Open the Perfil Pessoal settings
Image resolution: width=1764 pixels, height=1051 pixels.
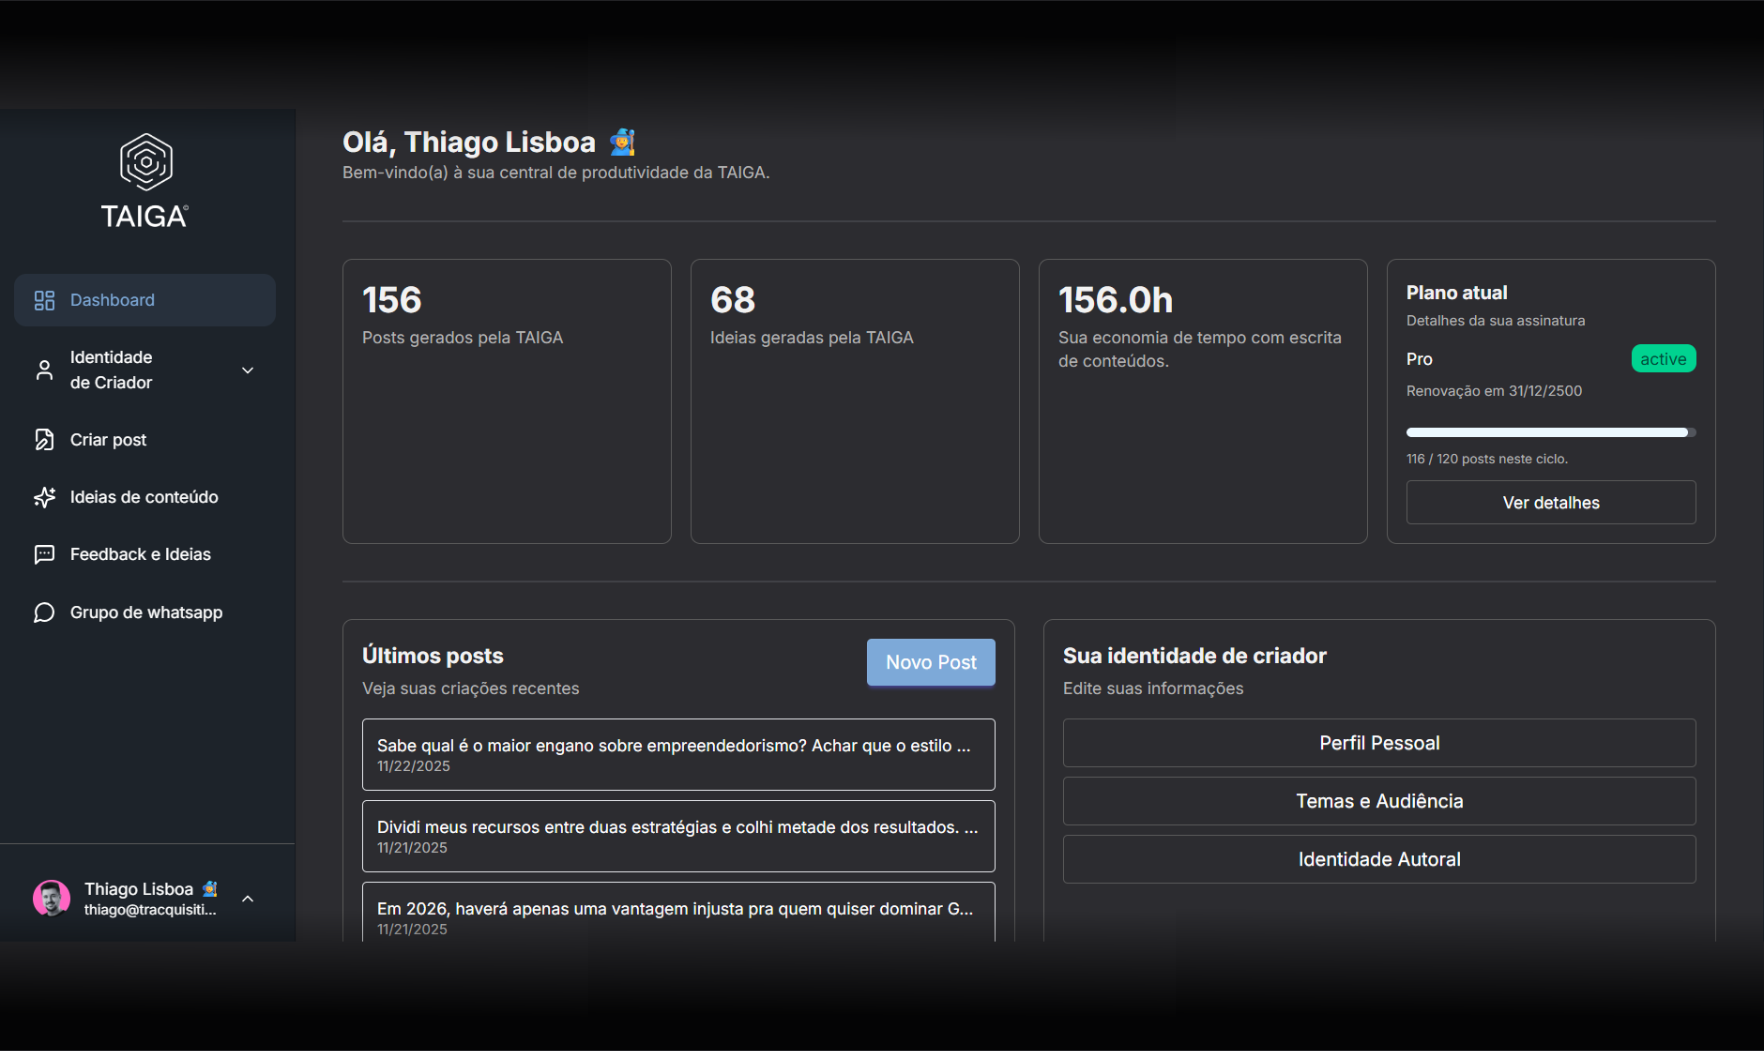pos(1378,743)
